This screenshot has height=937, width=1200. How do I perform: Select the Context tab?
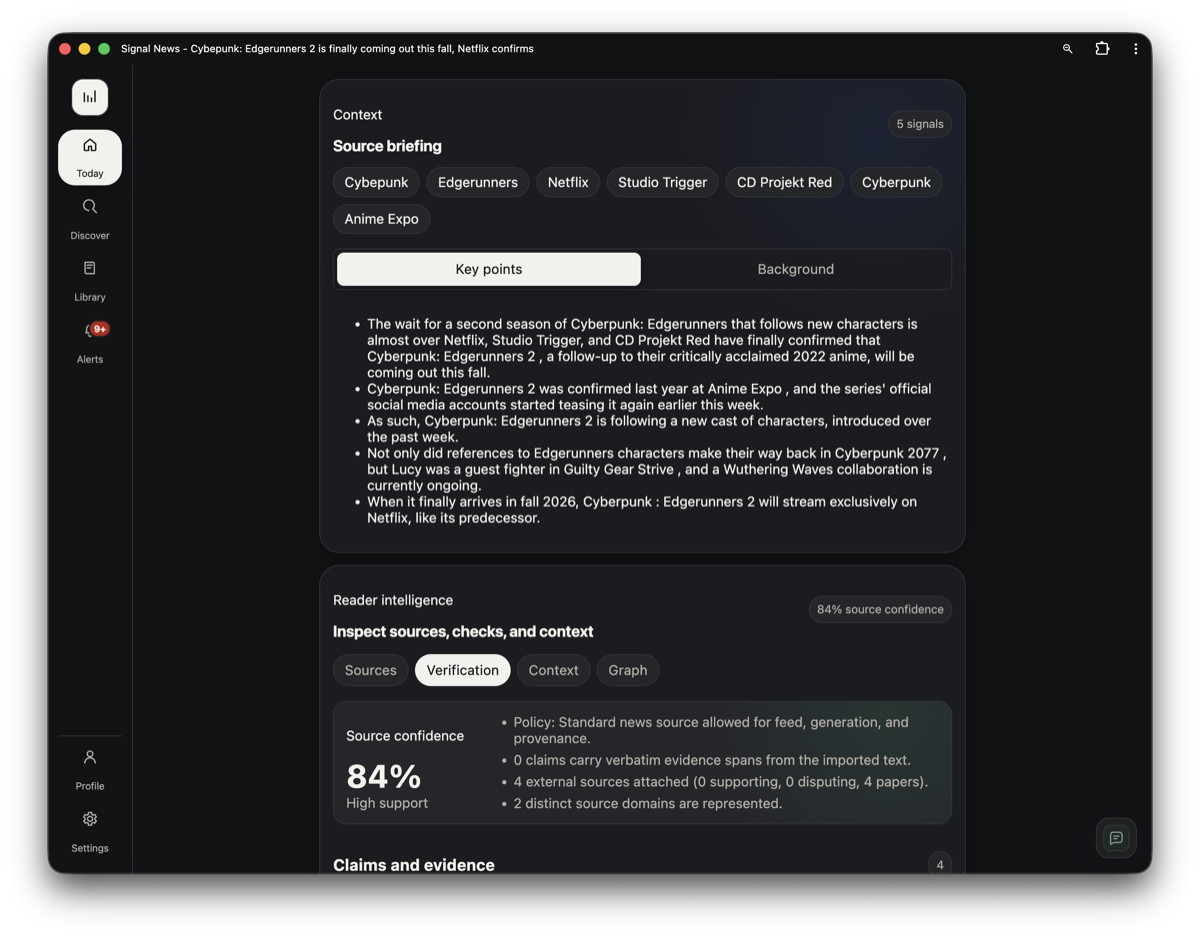pyautogui.click(x=554, y=670)
